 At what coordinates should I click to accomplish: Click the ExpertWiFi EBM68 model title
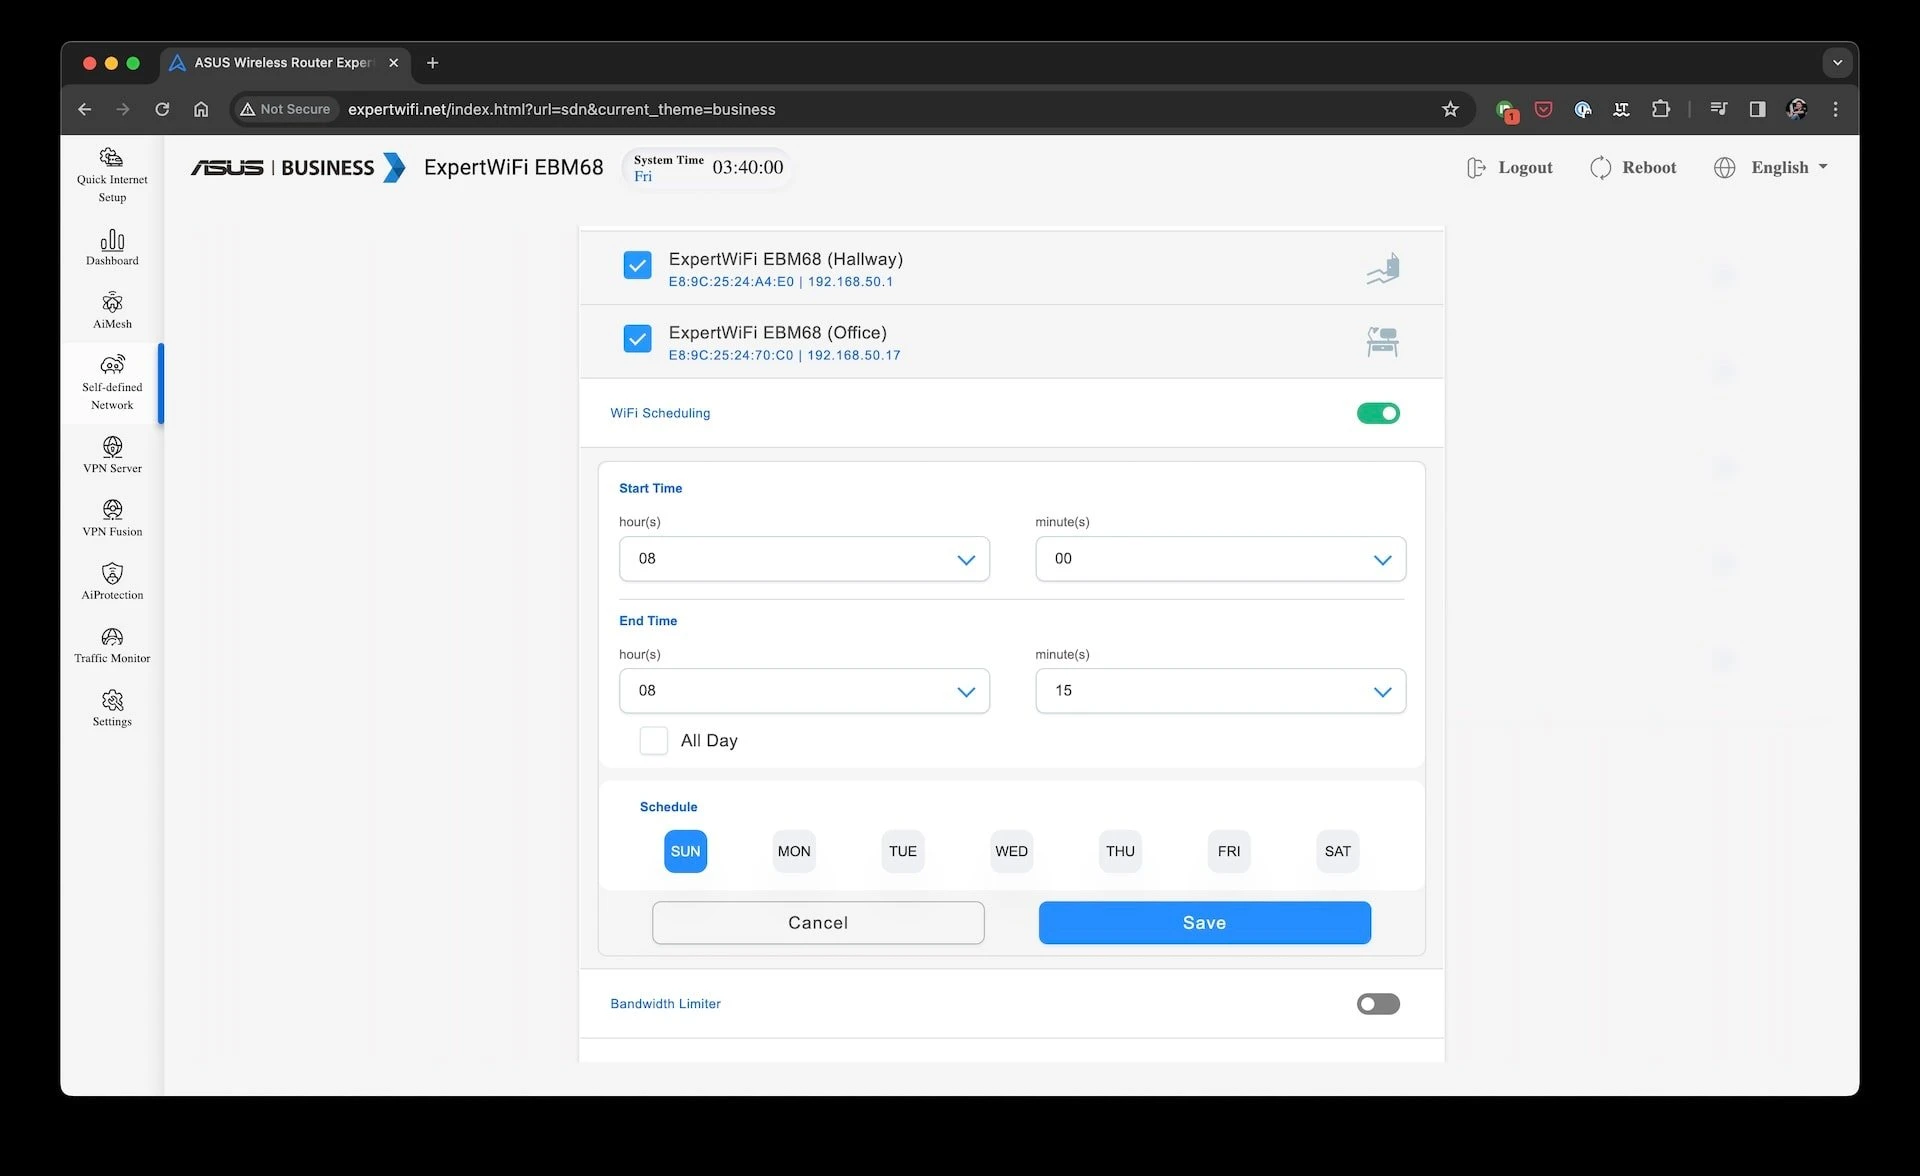[x=513, y=167]
